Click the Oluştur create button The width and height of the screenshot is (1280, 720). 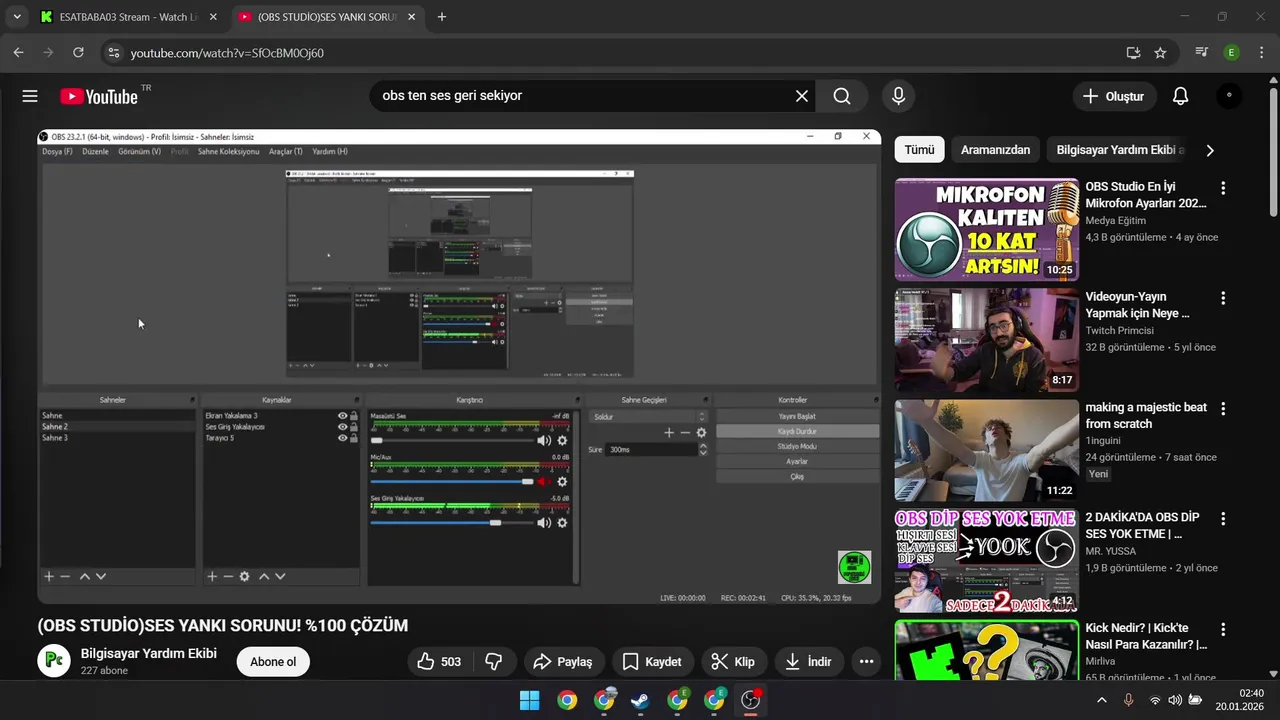(x=1113, y=96)
